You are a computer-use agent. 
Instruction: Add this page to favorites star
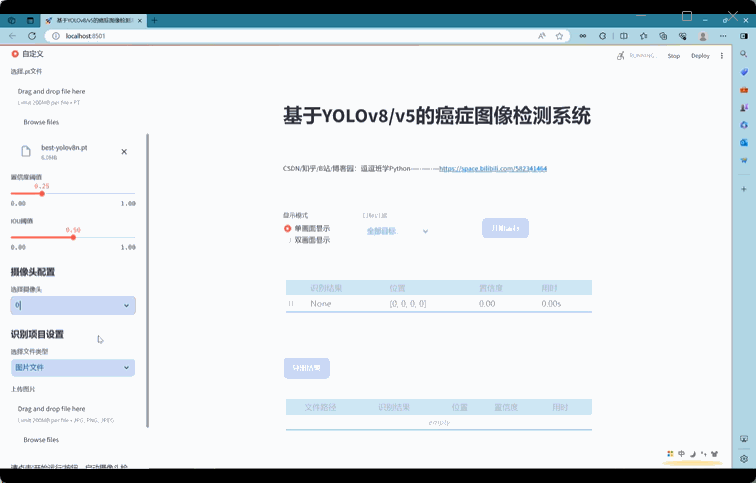[x=559, y=36]
